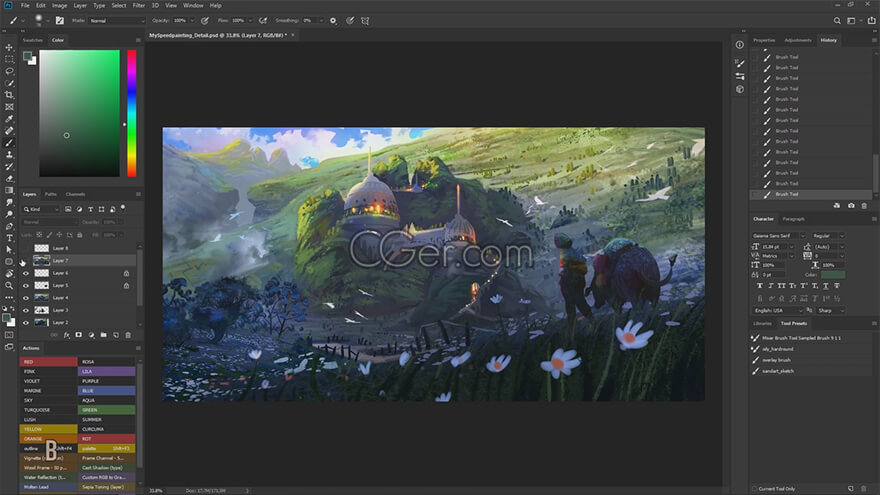Run the LILA action button
Image resolution: width=880 pixels, height=495 pixels.
107,371
